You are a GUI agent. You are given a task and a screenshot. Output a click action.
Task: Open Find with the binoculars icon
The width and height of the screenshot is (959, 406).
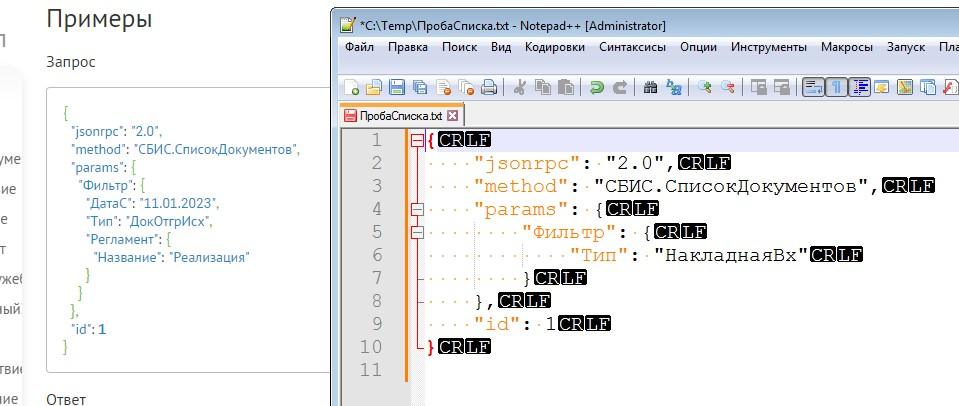click(x=650, y=87)
